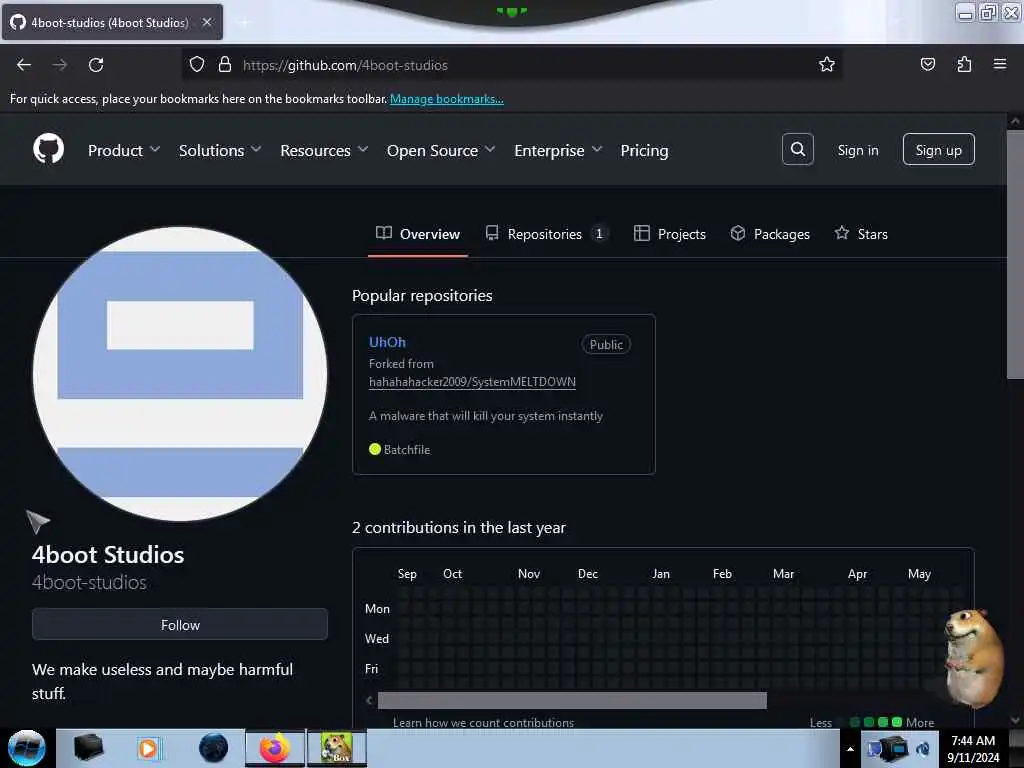1024x768 pixels.
Task: Switch to the Packages tab
Action: point(770,234)
